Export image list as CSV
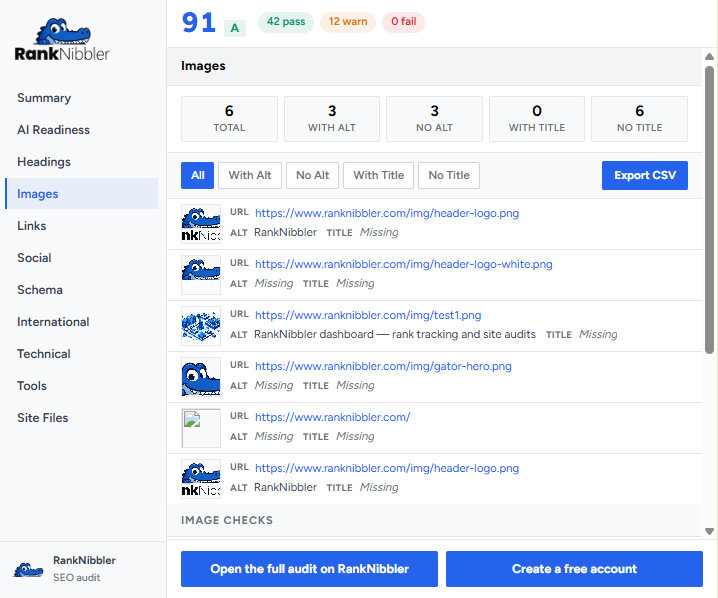718x598 pixels. 645,175
